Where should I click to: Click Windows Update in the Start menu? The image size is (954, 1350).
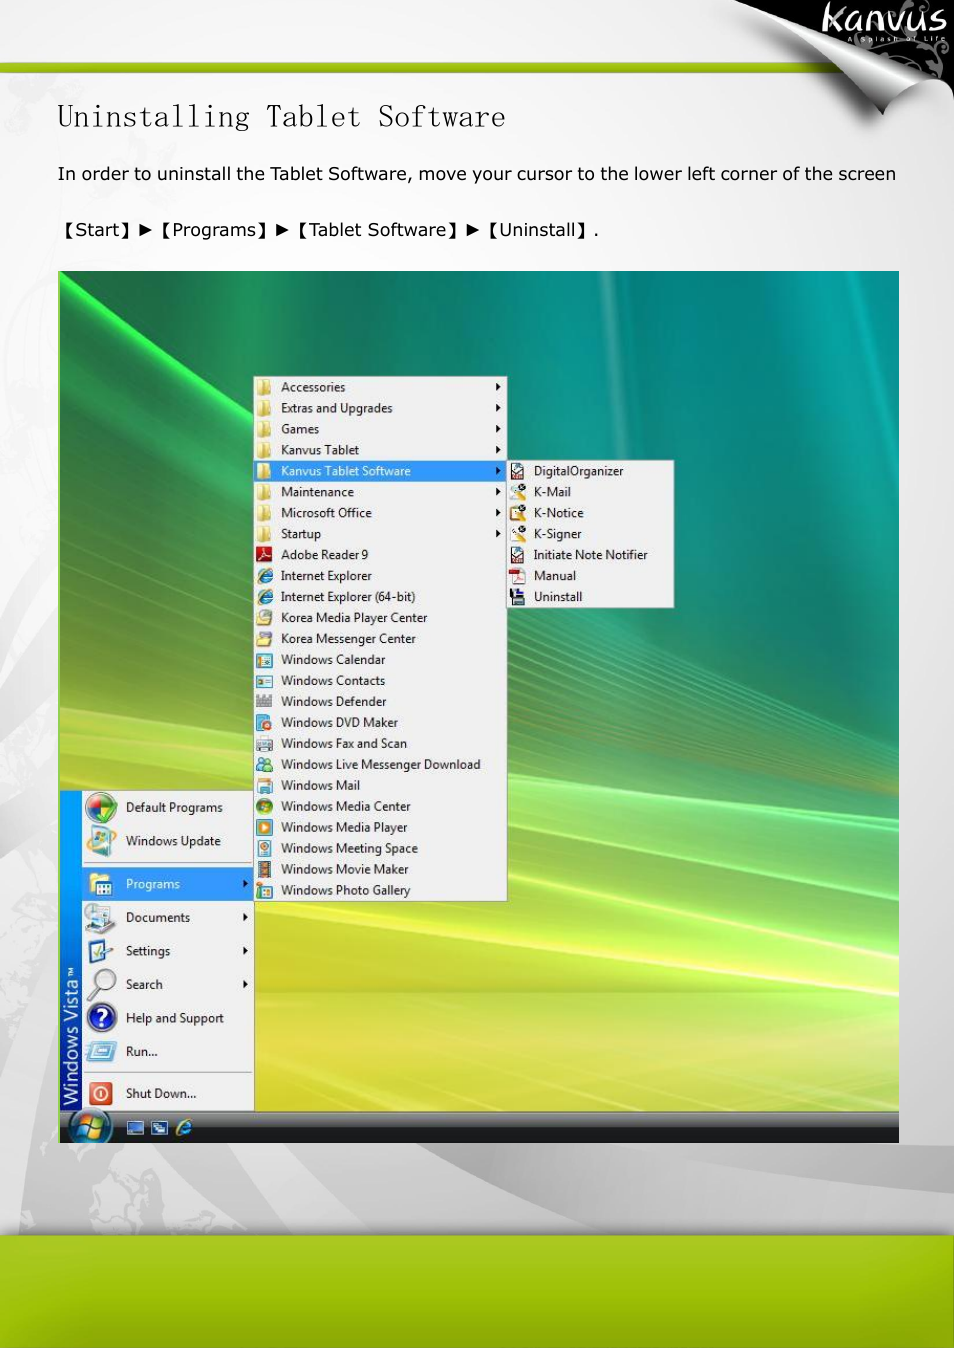tap(168, 841)
